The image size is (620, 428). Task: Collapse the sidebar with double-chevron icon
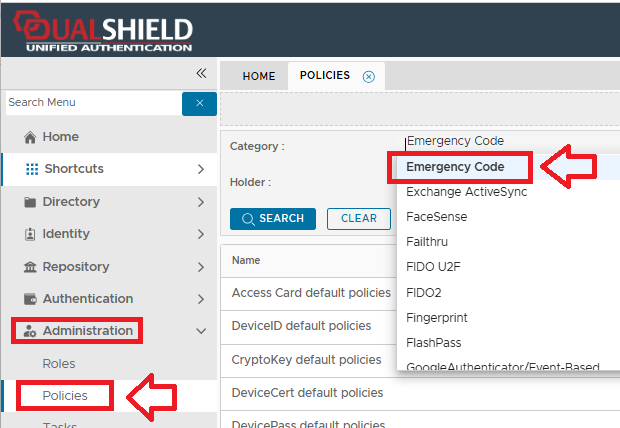click(x=201, y=73)
